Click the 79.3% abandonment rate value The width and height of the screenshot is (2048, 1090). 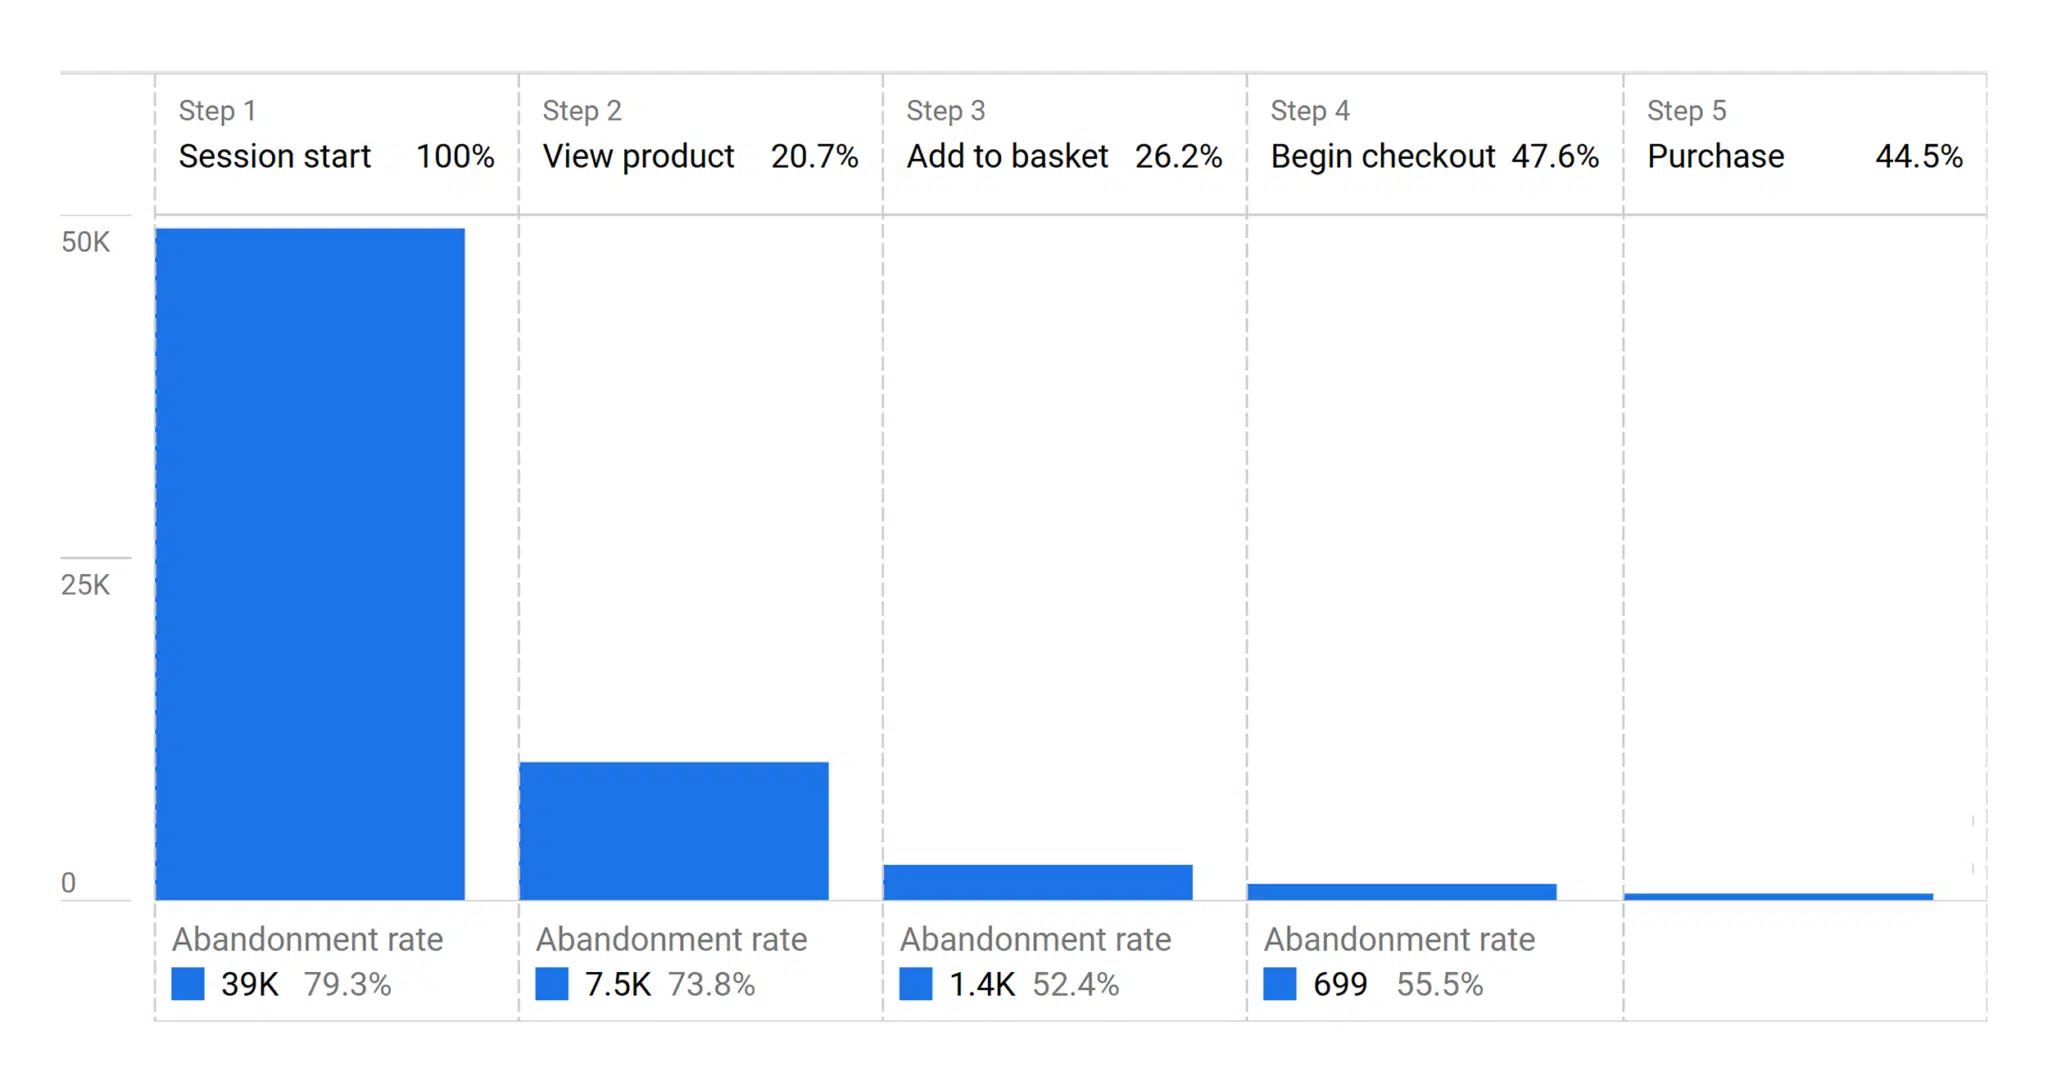click(x=347, y=984)
